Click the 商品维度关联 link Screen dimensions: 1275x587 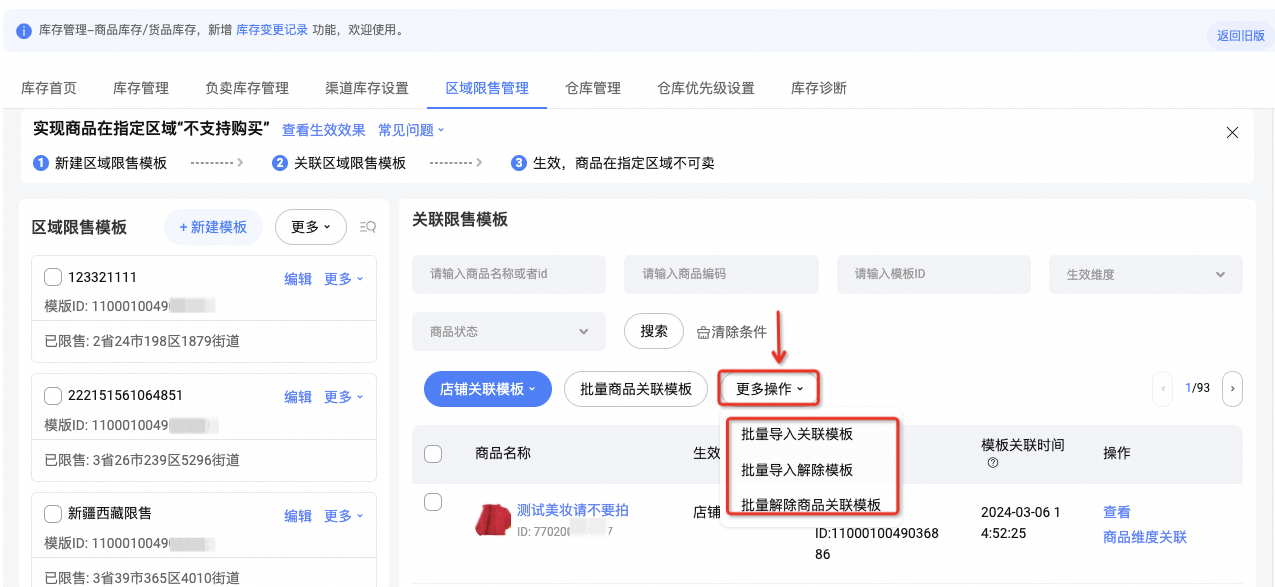point(1145,537)
